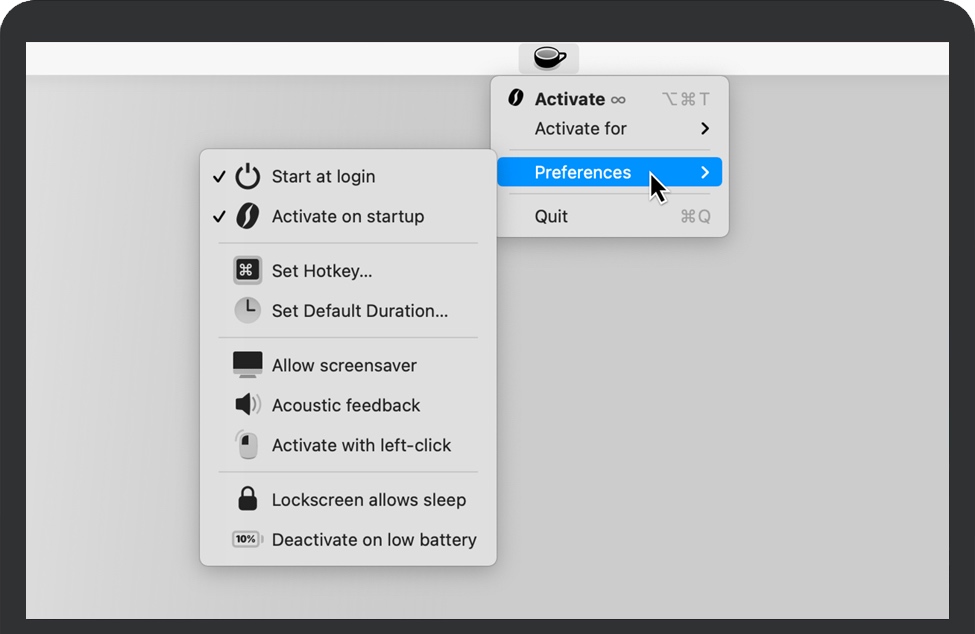Uncheck the Activate on startup checkmark
Viewport: 975px width, 634px height.
coord(219,217)
